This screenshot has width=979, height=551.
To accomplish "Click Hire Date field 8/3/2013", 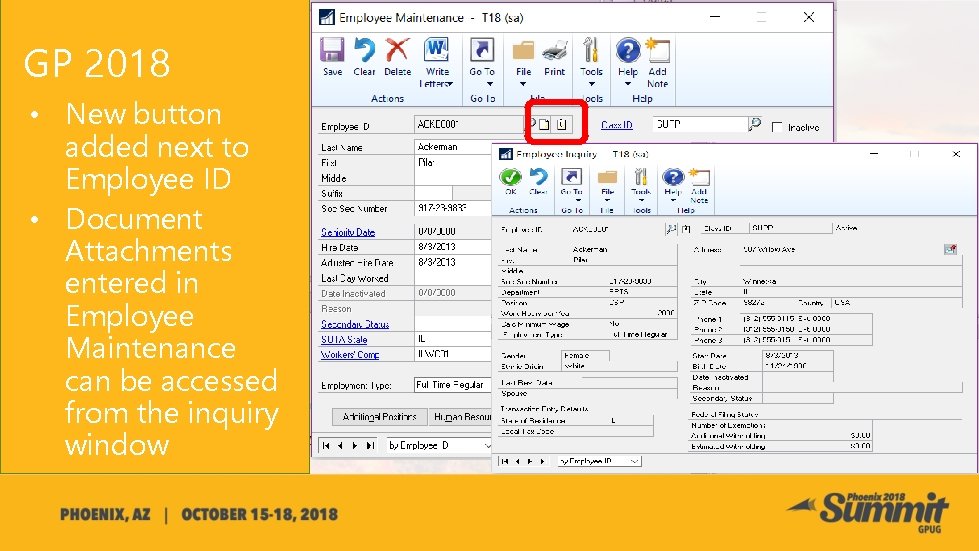I will (x=453, y=247).
